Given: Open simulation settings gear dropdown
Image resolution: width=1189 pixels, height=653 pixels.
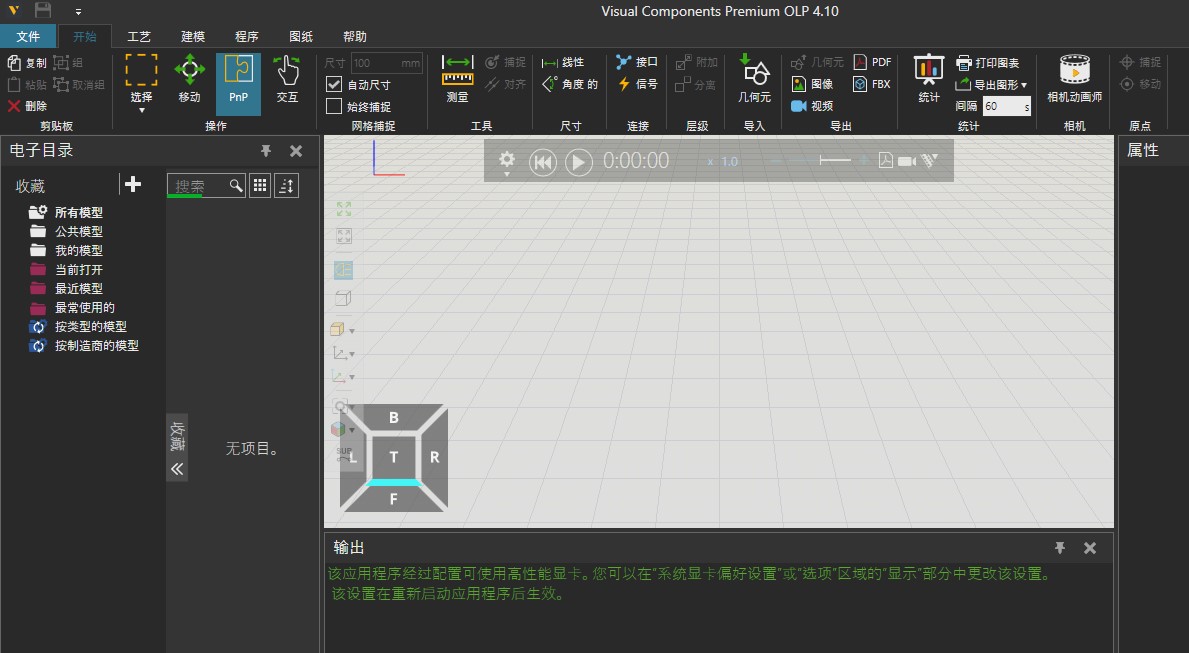Looking at the screenshot, I should coord(507,162).
